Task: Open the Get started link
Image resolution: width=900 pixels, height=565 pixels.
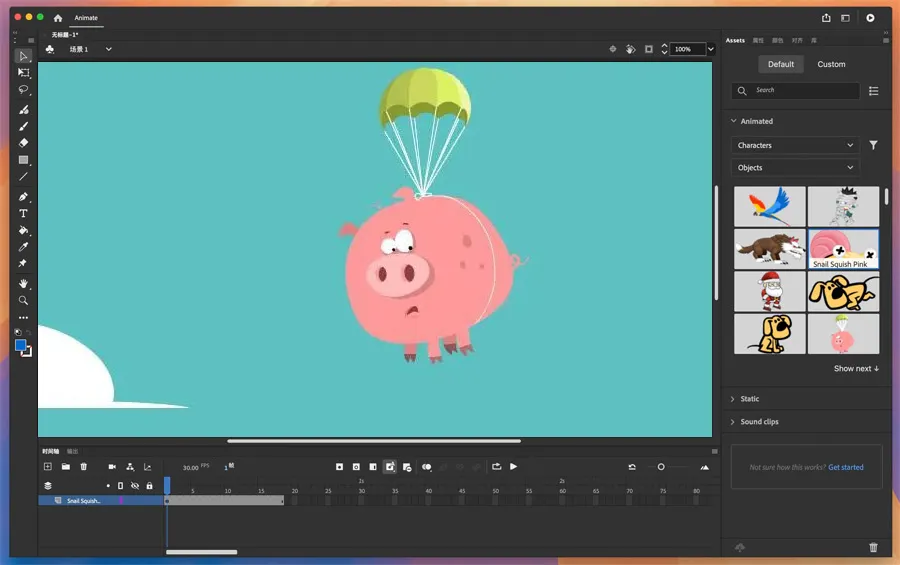Action: (x=846, y=467)
